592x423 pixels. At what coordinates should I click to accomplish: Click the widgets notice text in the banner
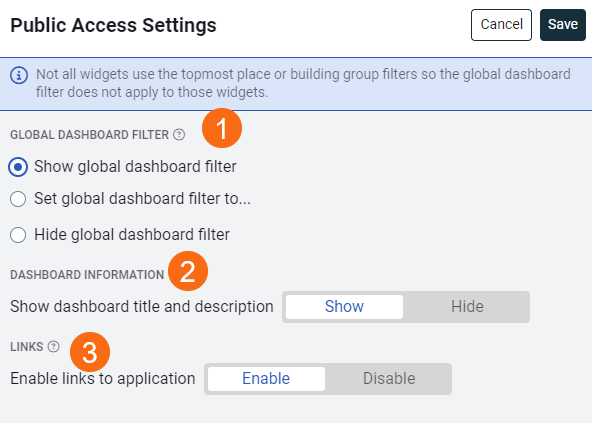(x=303, y=83)
